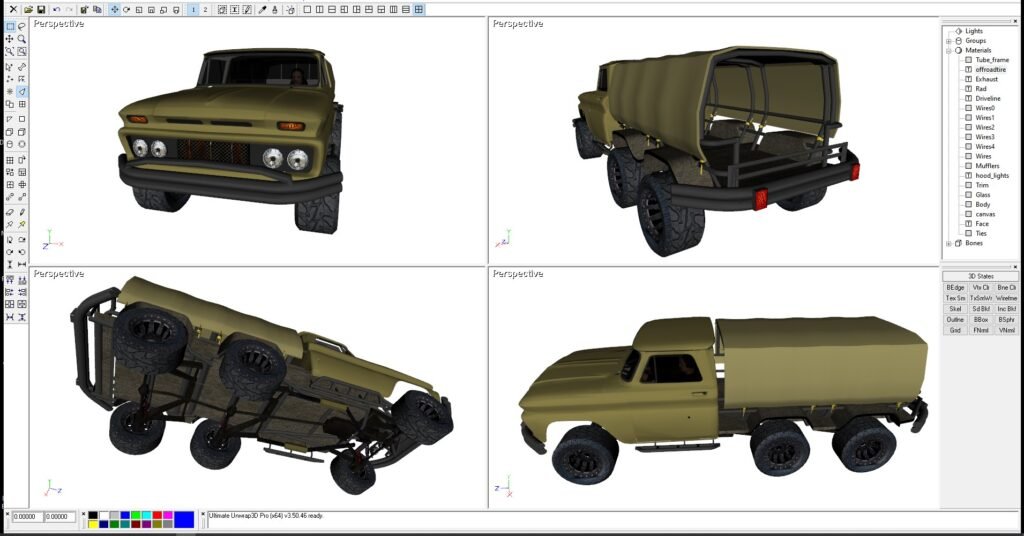Click the Save disk icon
Image resolution: width=1024 pixels, height=536 pixels.
40,9
